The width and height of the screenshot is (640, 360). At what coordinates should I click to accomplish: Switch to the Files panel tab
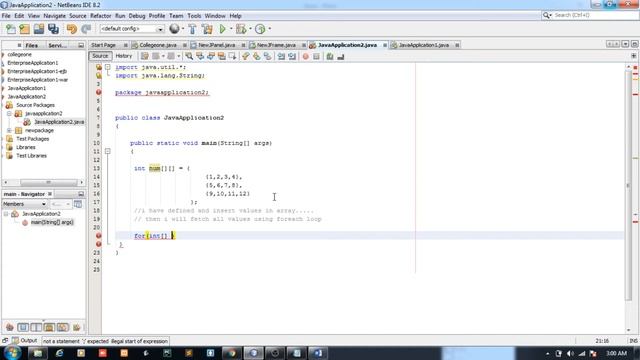[32, 45]
